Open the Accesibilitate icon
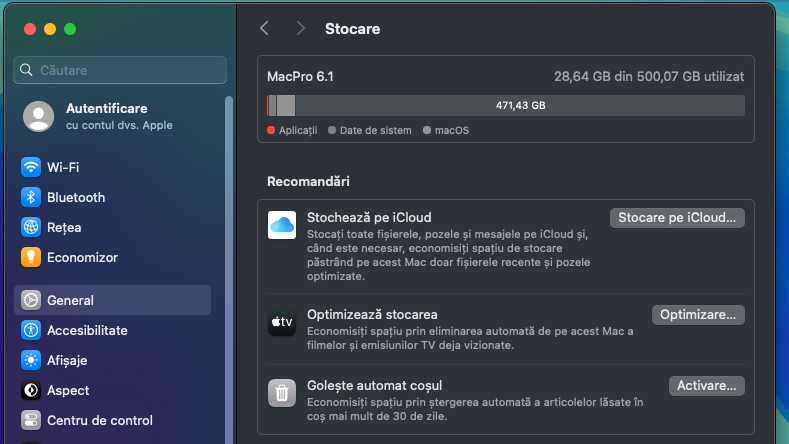Image resolution: width=789 pixels, height=444 pixels. coord(31,330)
